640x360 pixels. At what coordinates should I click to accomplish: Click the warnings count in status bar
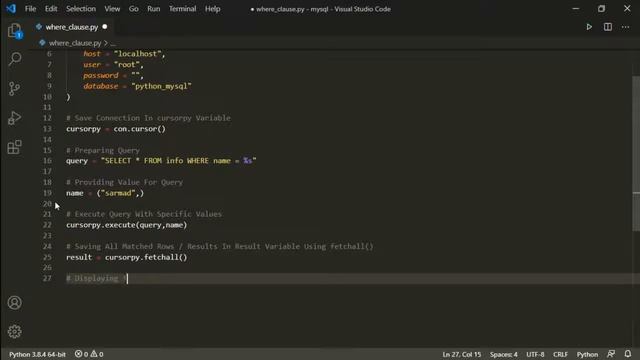click(x=97, y=354)
